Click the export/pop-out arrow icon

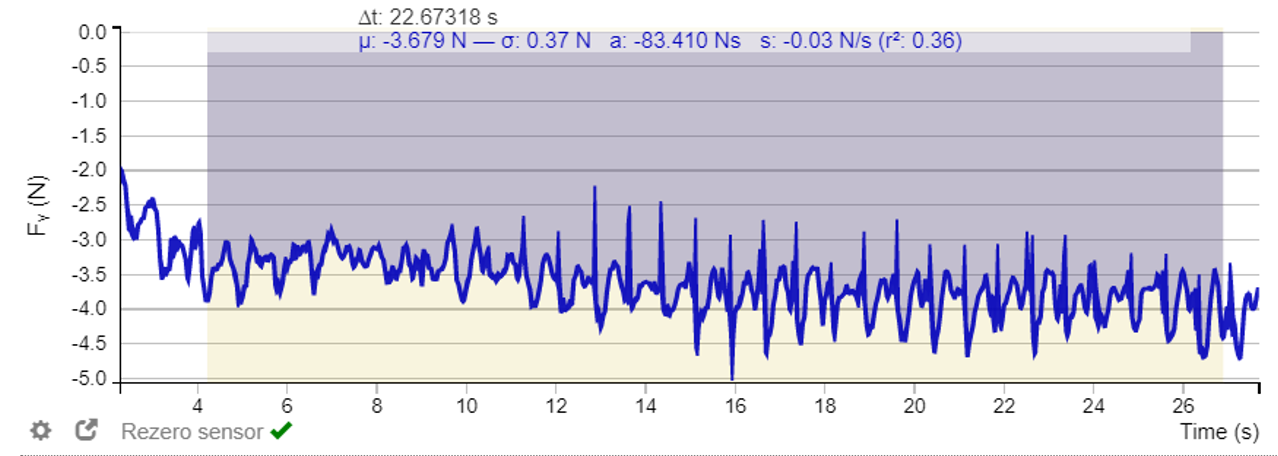87,430
